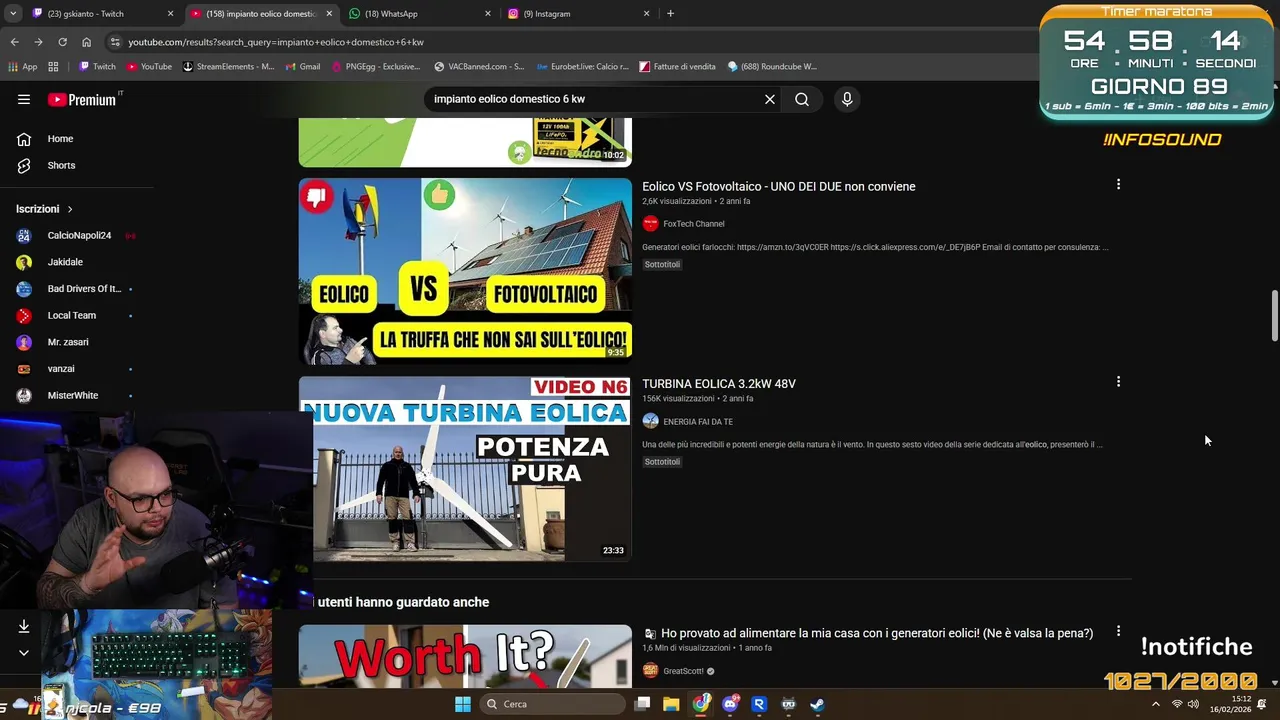
Task: Click the address bar URL
Action: click(276, 42)
